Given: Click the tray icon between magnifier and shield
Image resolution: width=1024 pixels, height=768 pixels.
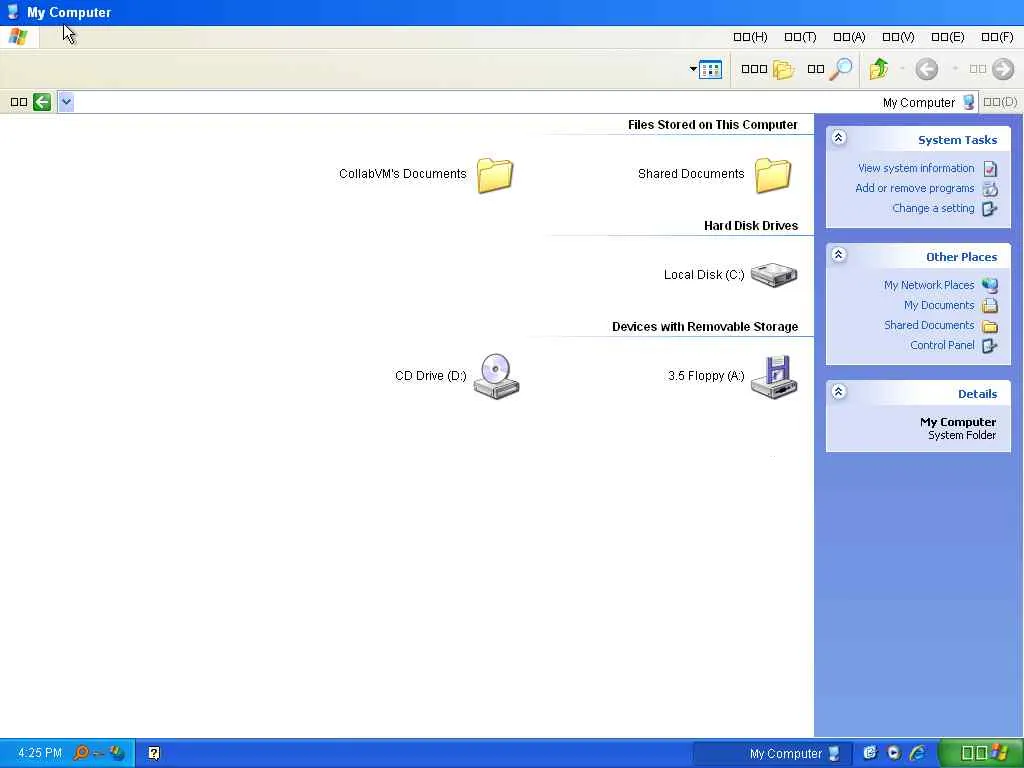Looking at the screenshot, I should click(99, 754).
